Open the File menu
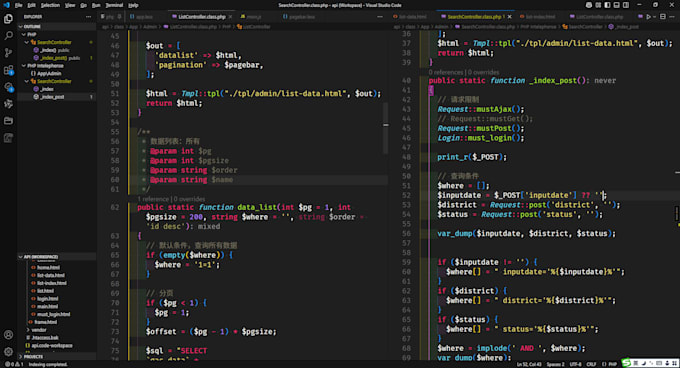Screen dimensions: 680x368 (x=18, y=5)
